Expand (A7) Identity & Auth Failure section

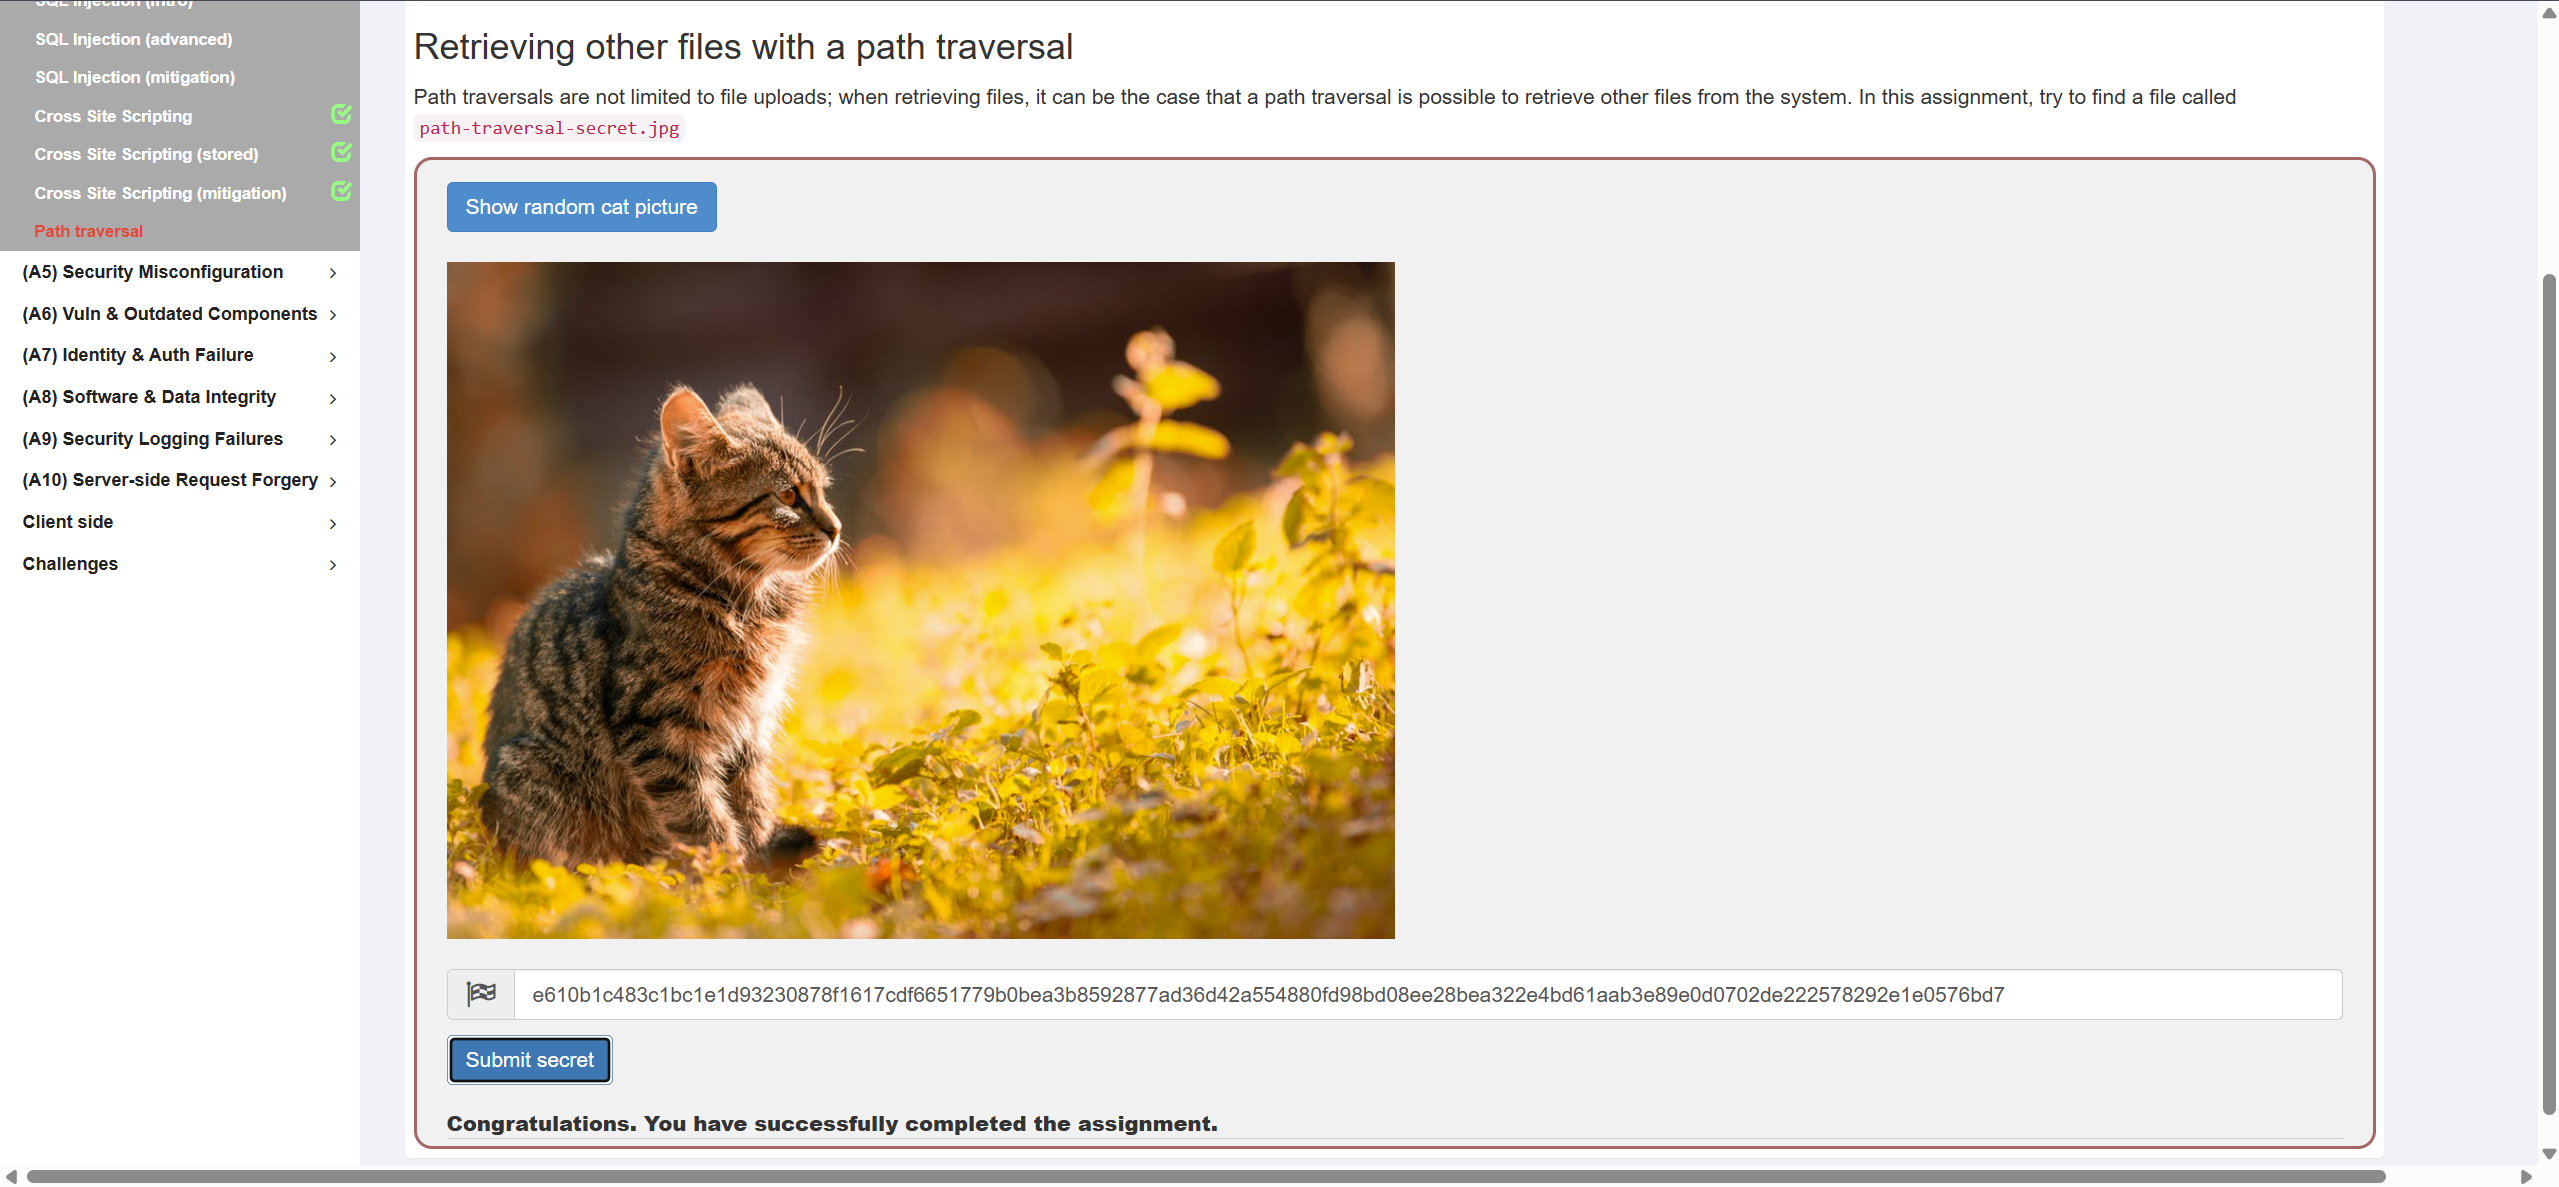coord(333,357)
